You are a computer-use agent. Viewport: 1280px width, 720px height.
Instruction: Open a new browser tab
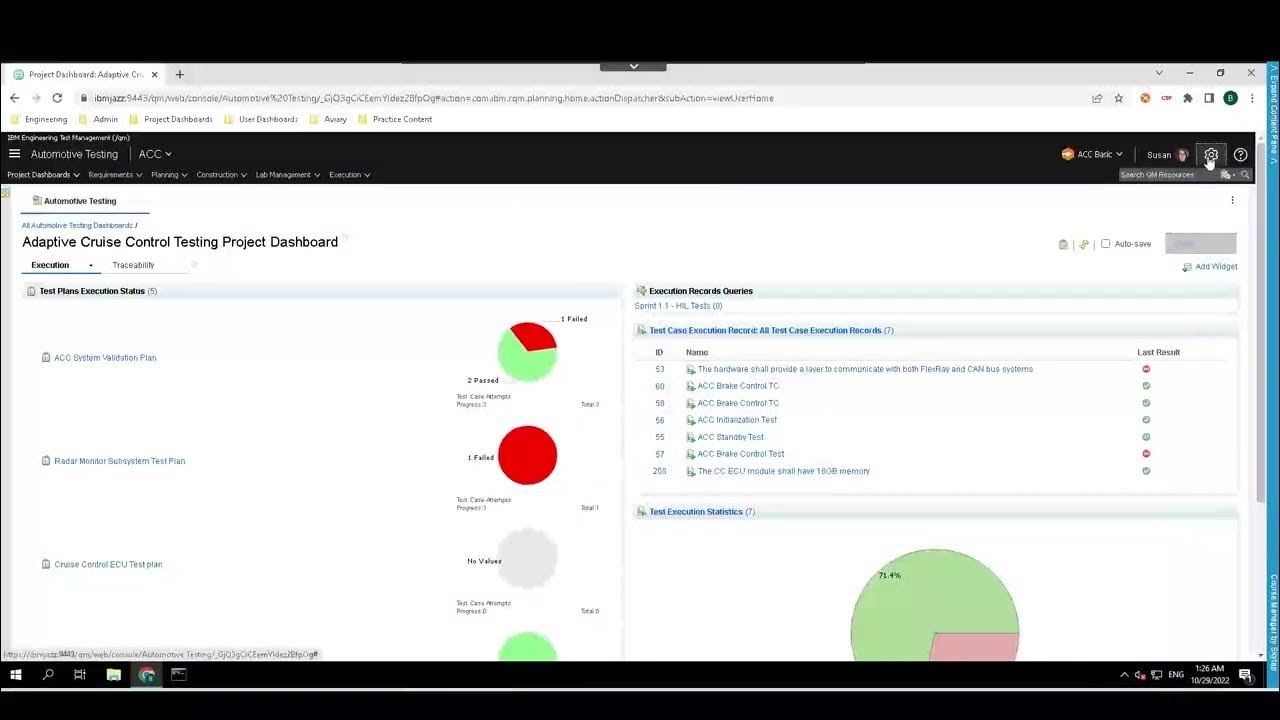click(x=180, y=74)
